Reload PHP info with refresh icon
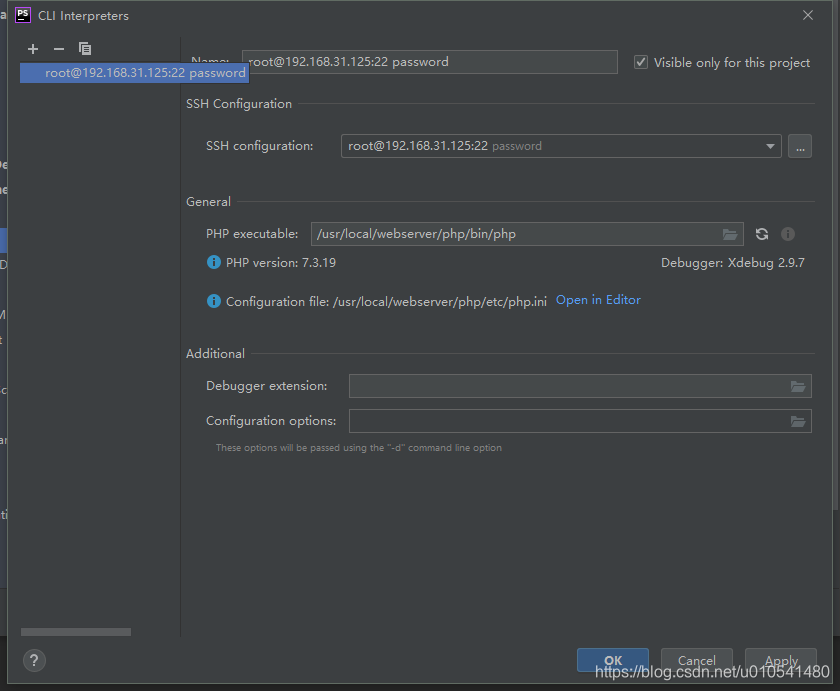The width and height of the screenshot is (840, 691). point(762,234)
